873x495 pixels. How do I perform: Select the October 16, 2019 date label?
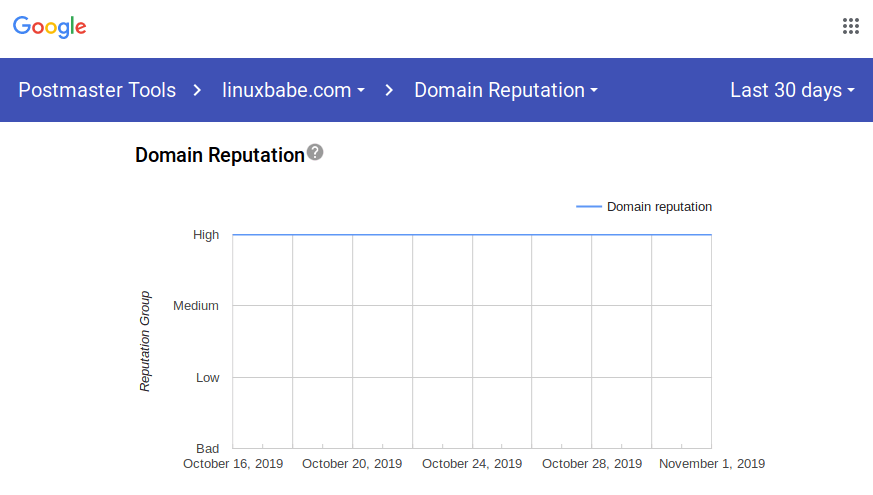(x=233, y=464)
